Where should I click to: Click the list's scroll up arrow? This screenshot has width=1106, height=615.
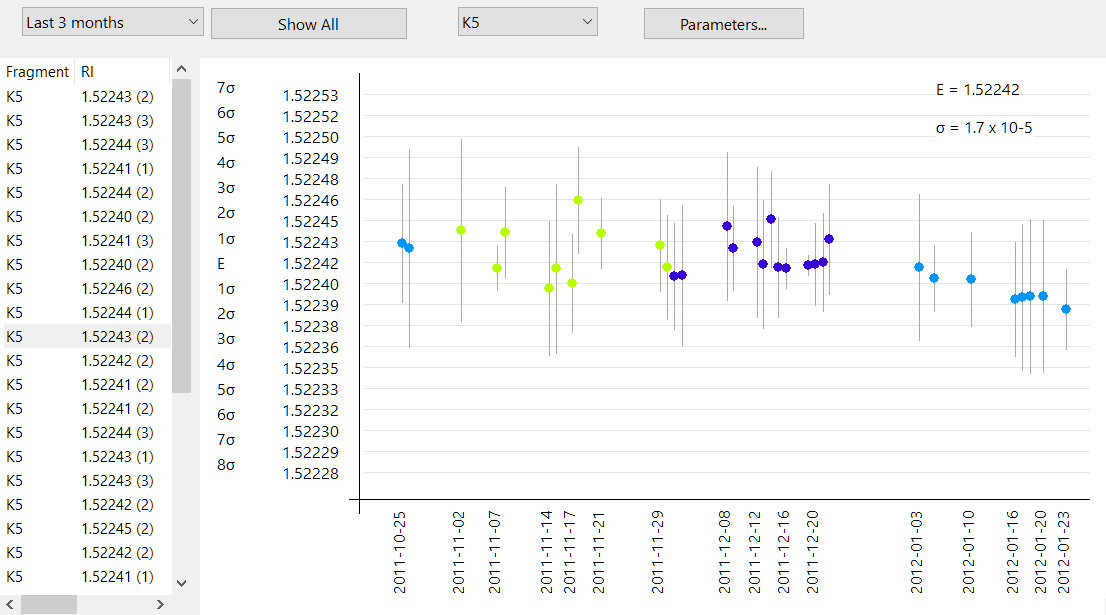181,69
